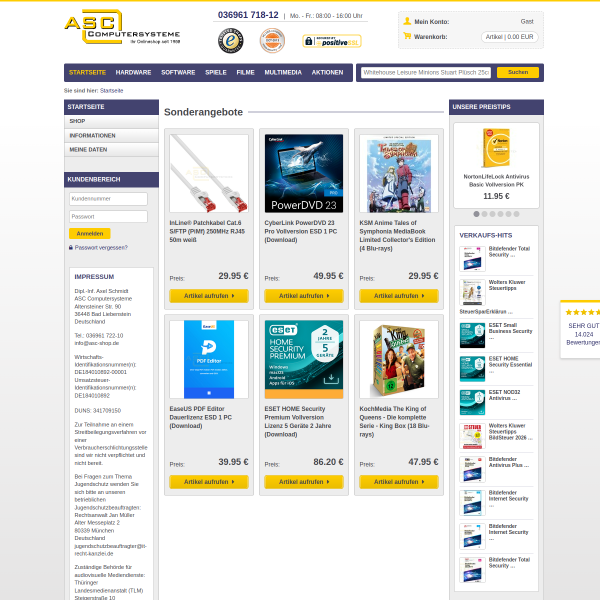Expand the Meine Daten sidebar section
600x600 pixels.
(x=111, y=150)
